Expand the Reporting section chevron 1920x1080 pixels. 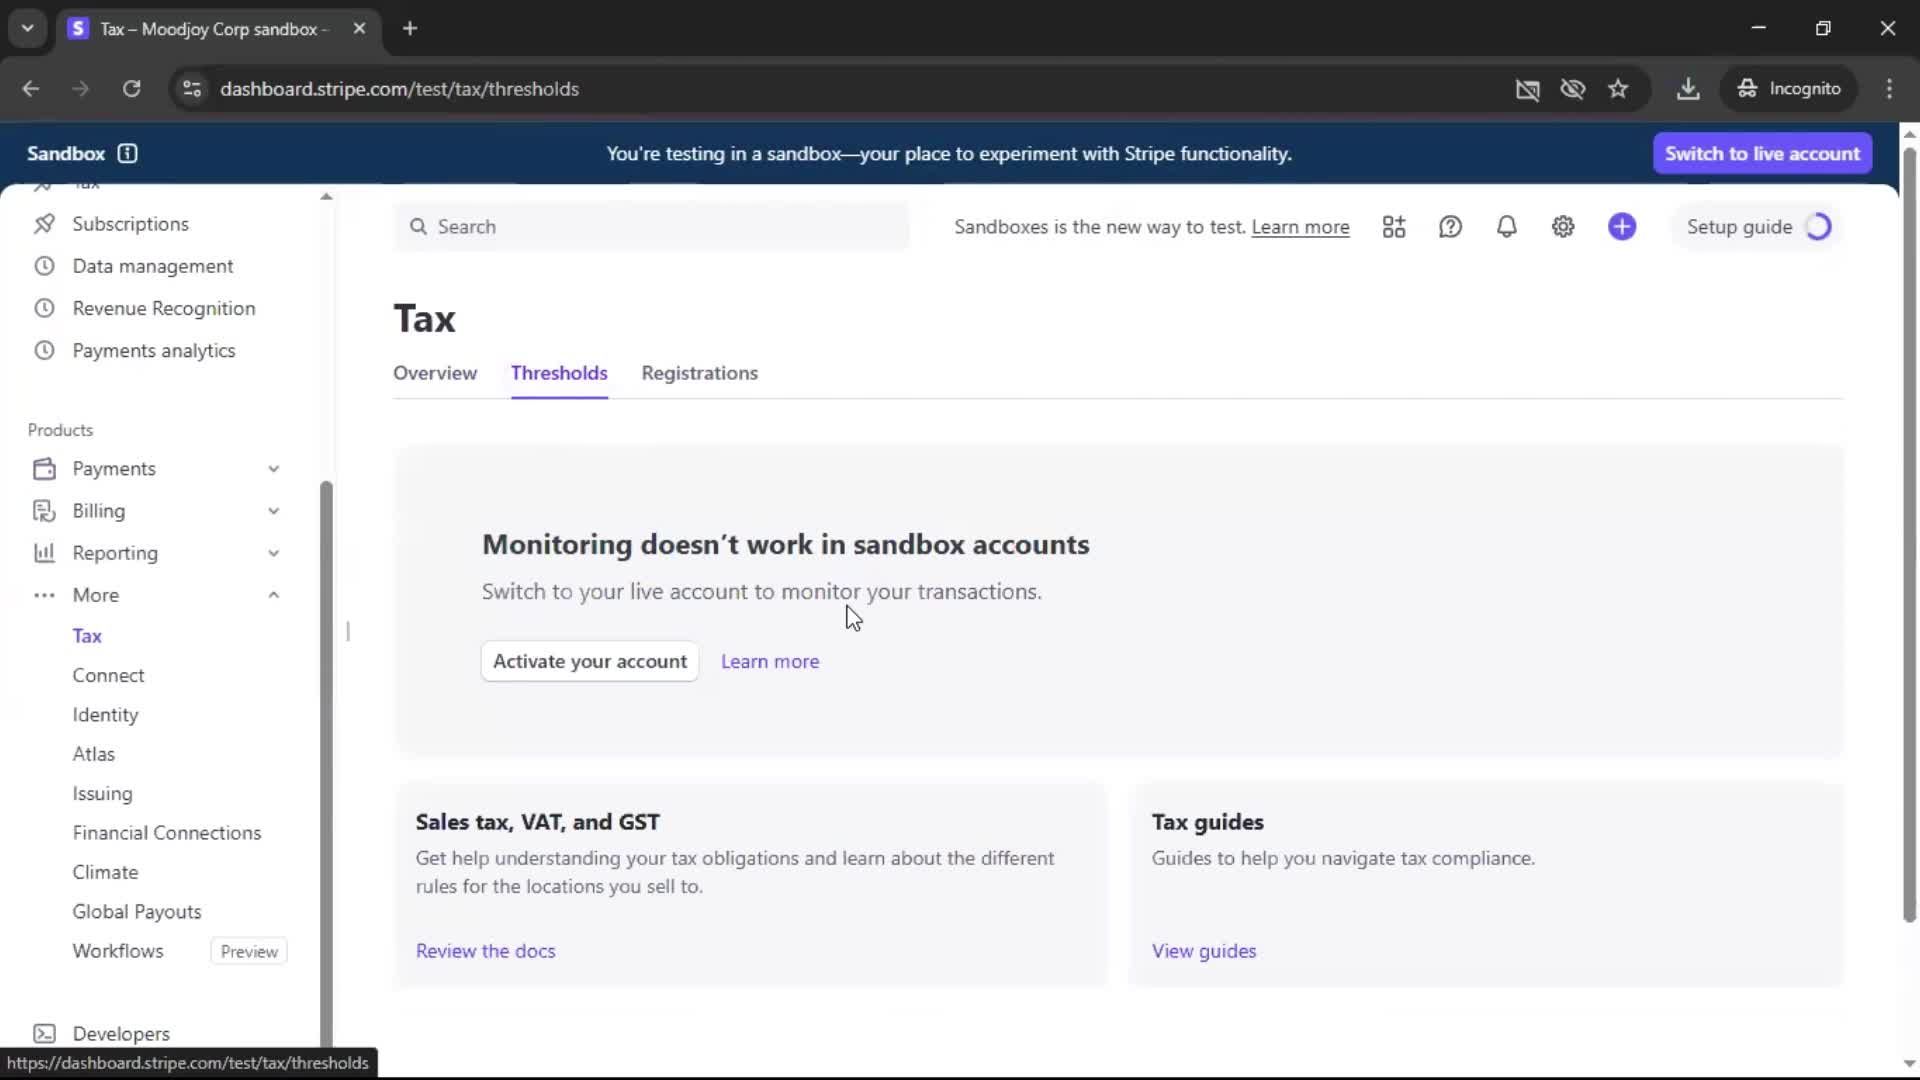[273, 553]
